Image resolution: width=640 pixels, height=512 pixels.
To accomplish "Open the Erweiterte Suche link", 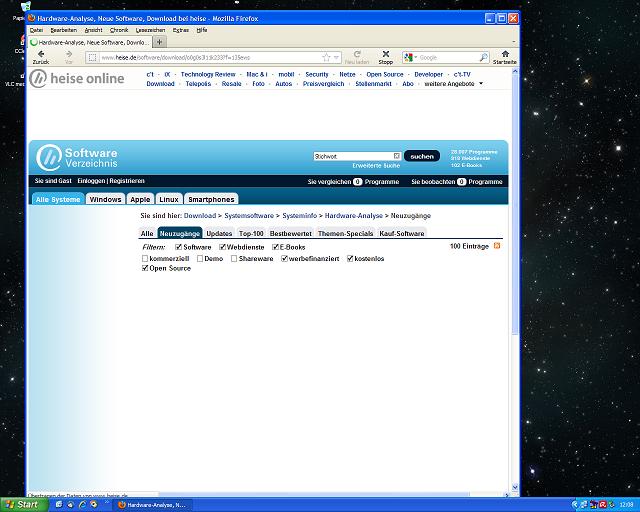I will tap(376, 165).
